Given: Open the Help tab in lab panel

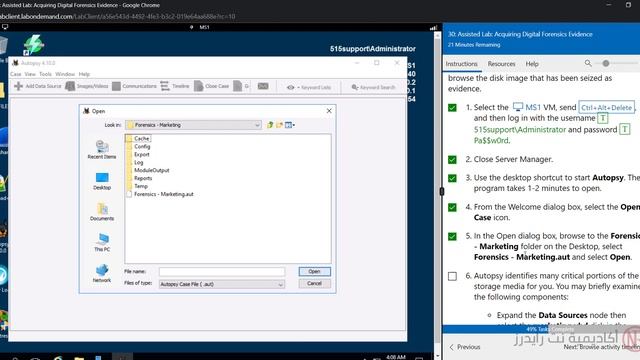Looking at the screenshot, I should click(x=532, y=64).
